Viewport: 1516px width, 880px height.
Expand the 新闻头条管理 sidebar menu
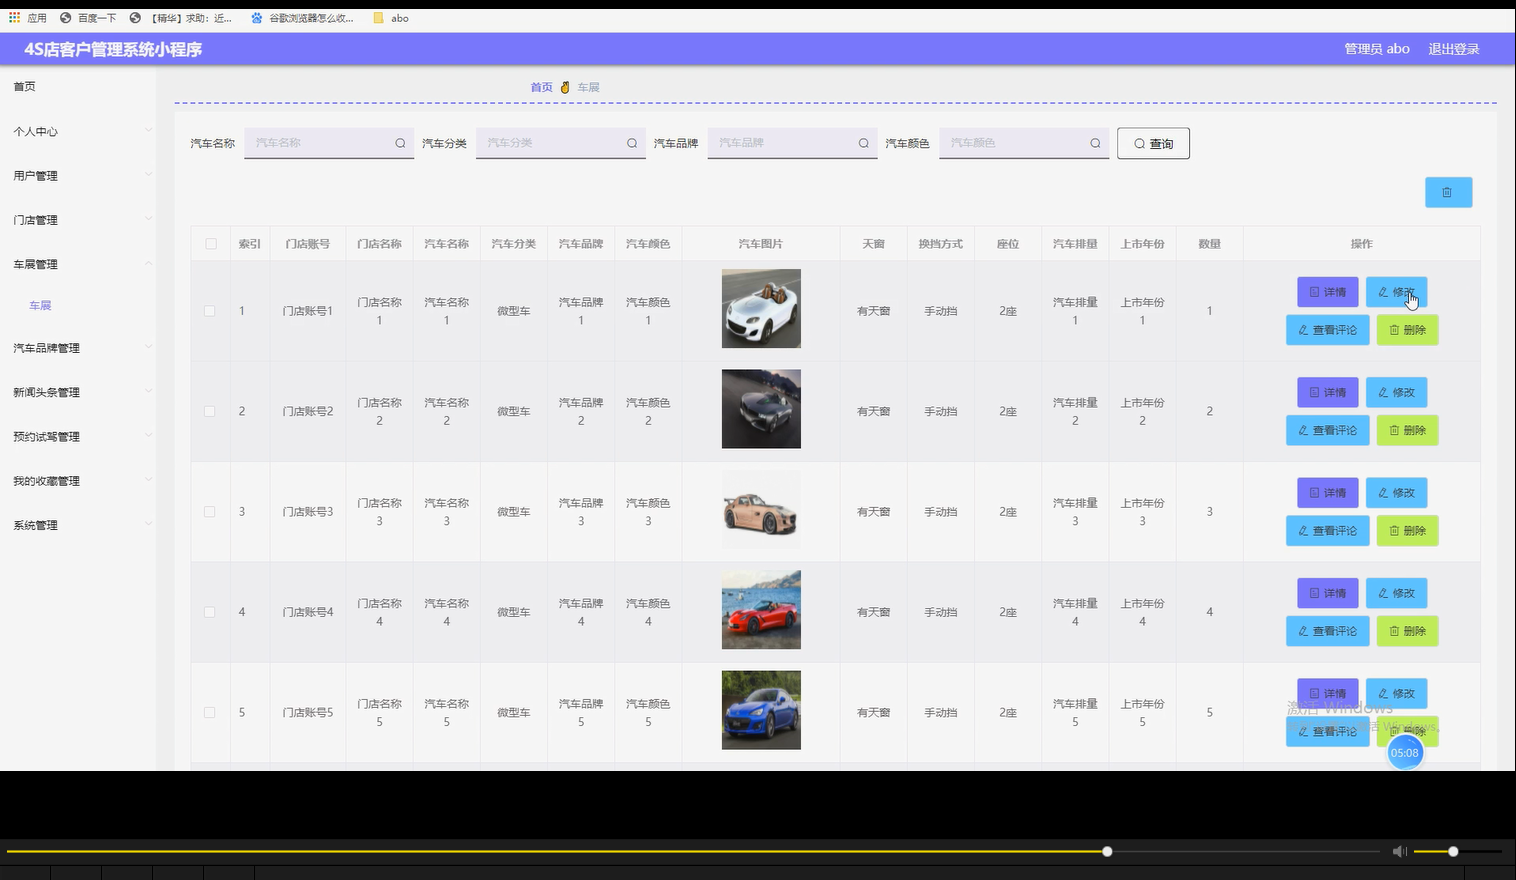click(x=78, y=392)
